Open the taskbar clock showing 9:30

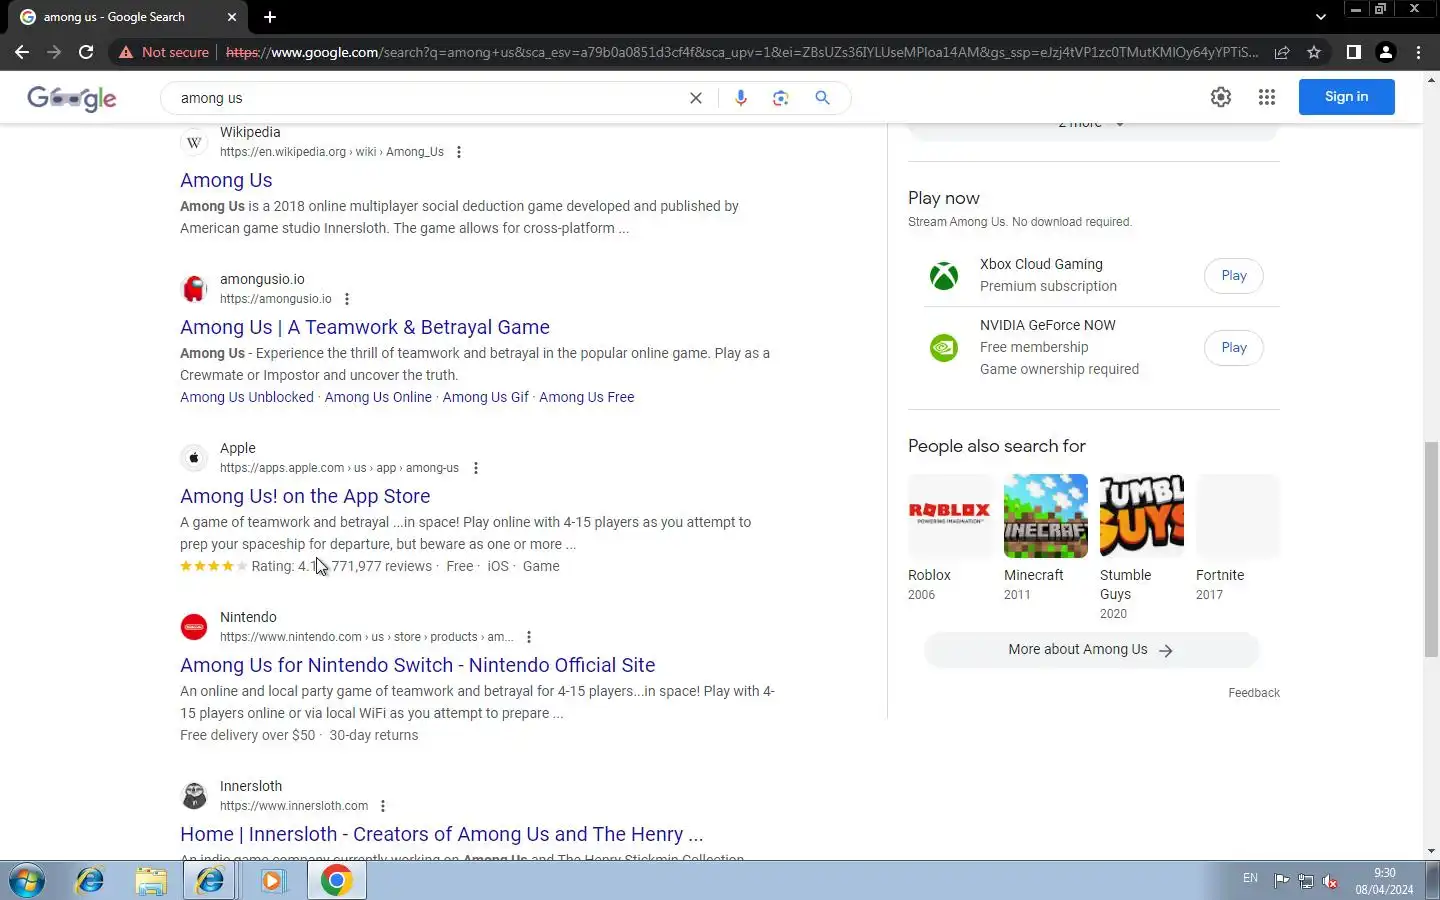[1384, 881]
